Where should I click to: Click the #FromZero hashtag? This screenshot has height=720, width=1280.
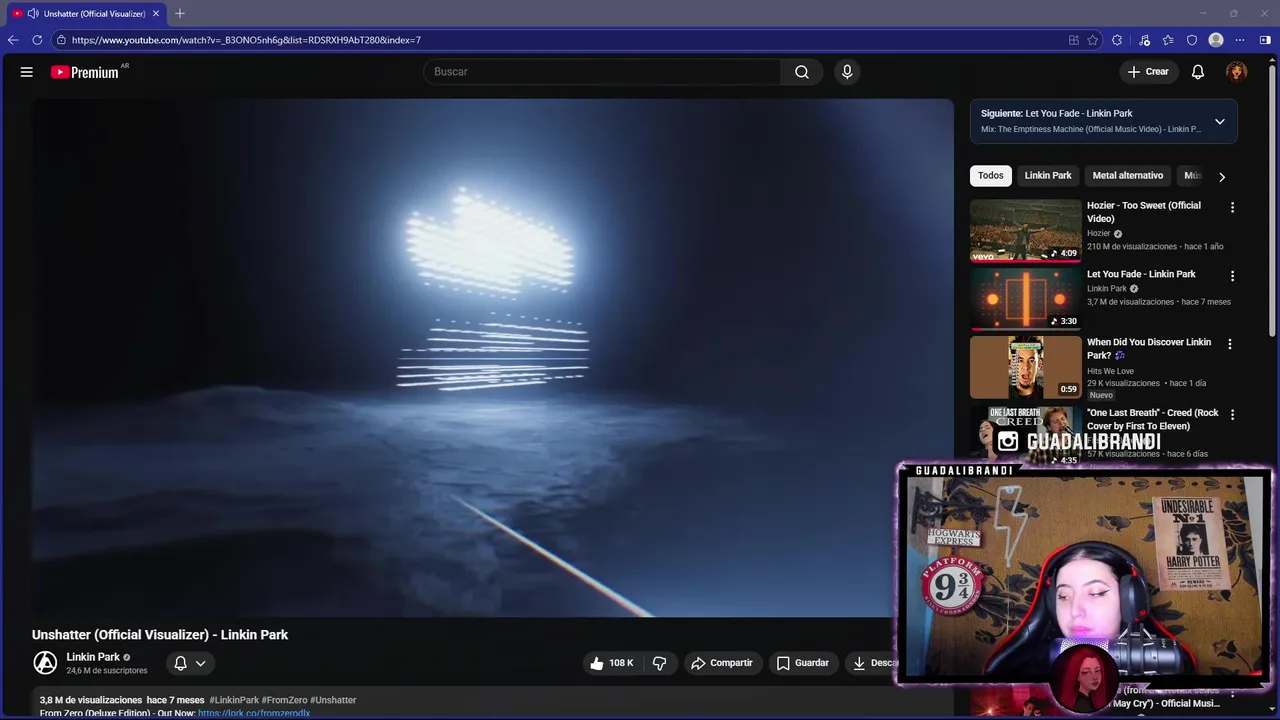click(x=284, y=700)
